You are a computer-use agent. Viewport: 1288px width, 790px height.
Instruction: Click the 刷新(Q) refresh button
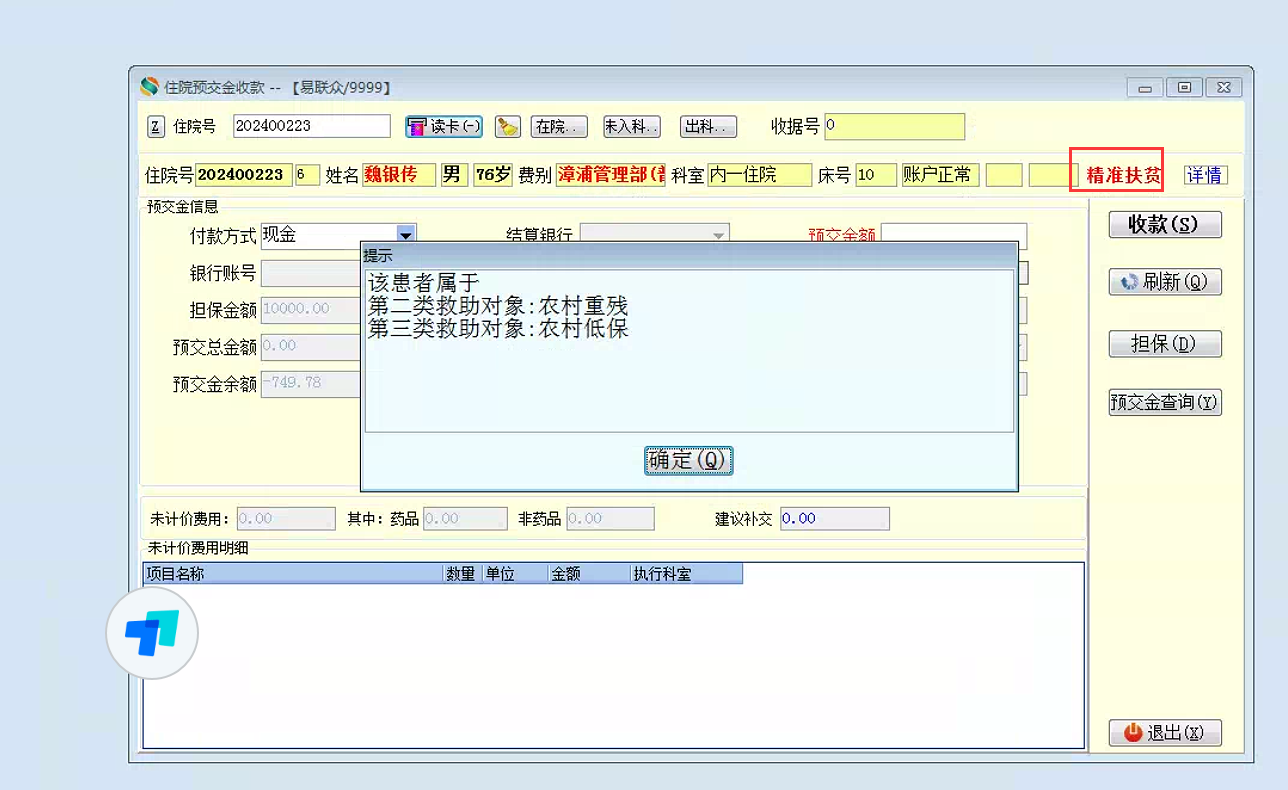point(1165,282)
